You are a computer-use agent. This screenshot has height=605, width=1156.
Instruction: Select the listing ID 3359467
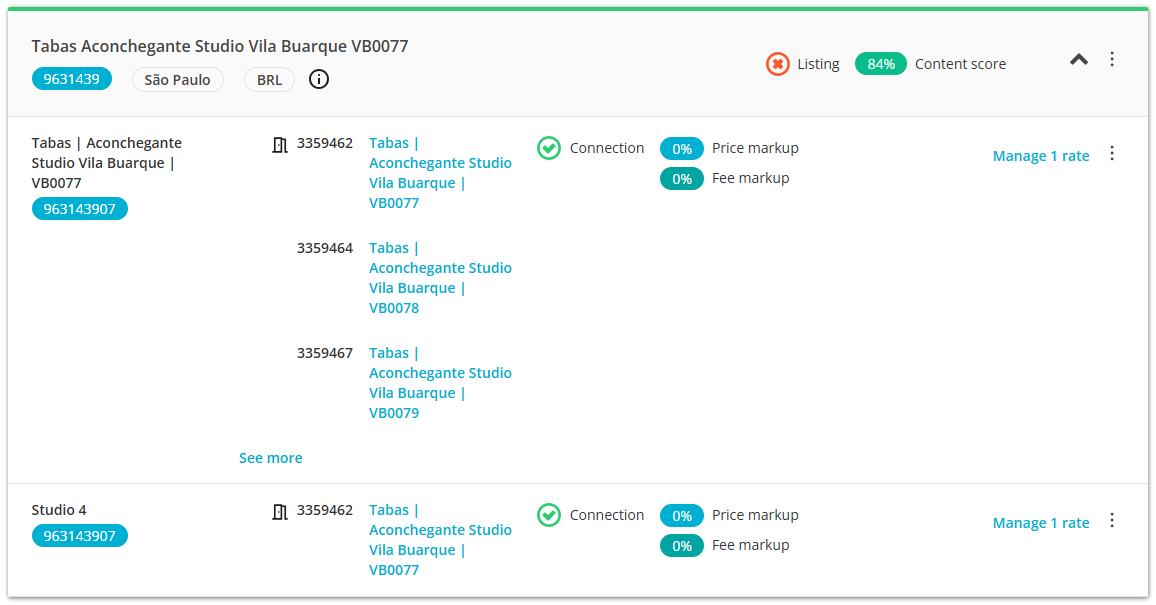click(x=325, y=354)
